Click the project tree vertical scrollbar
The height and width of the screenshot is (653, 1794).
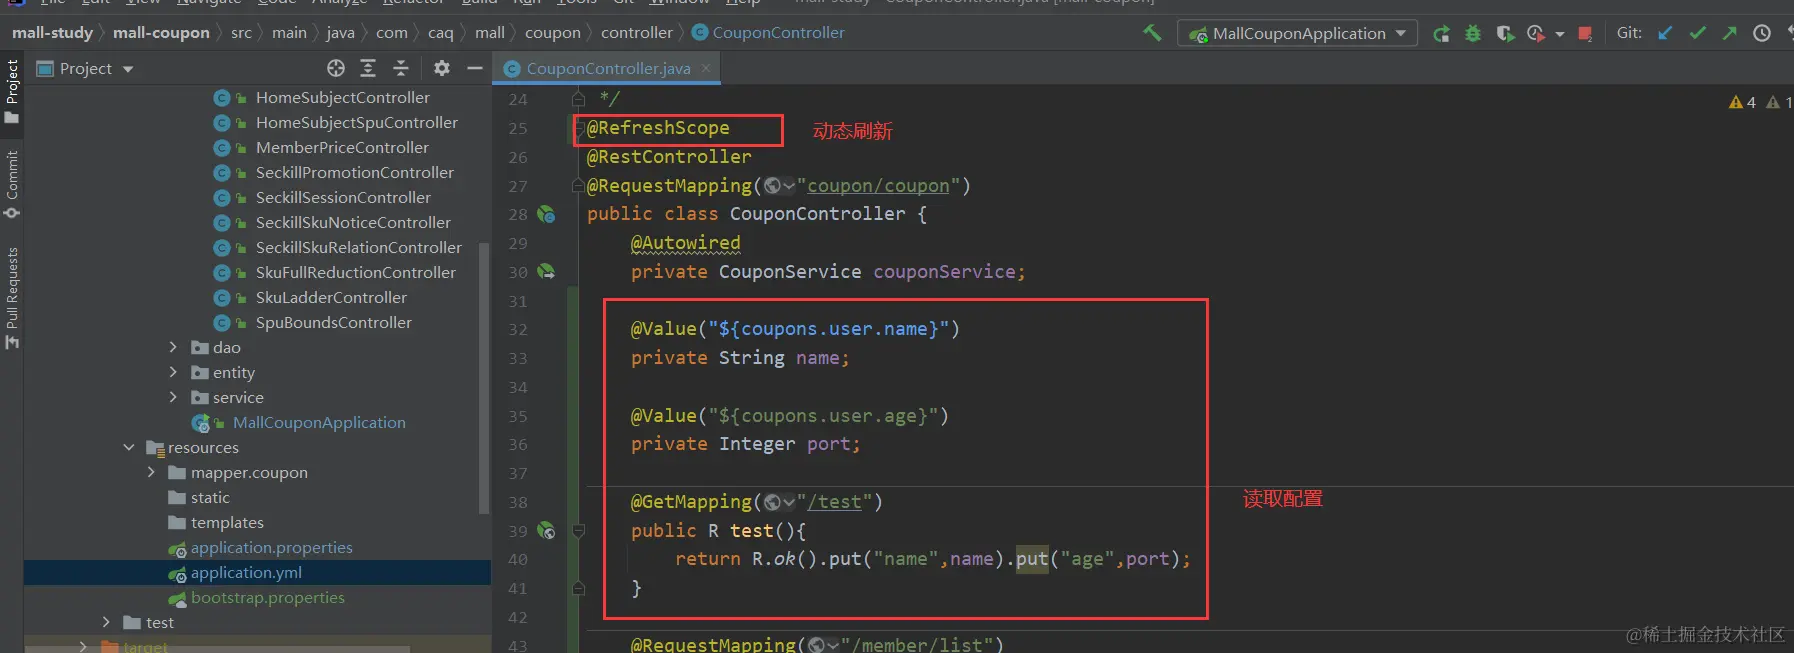tap(485, 378)
